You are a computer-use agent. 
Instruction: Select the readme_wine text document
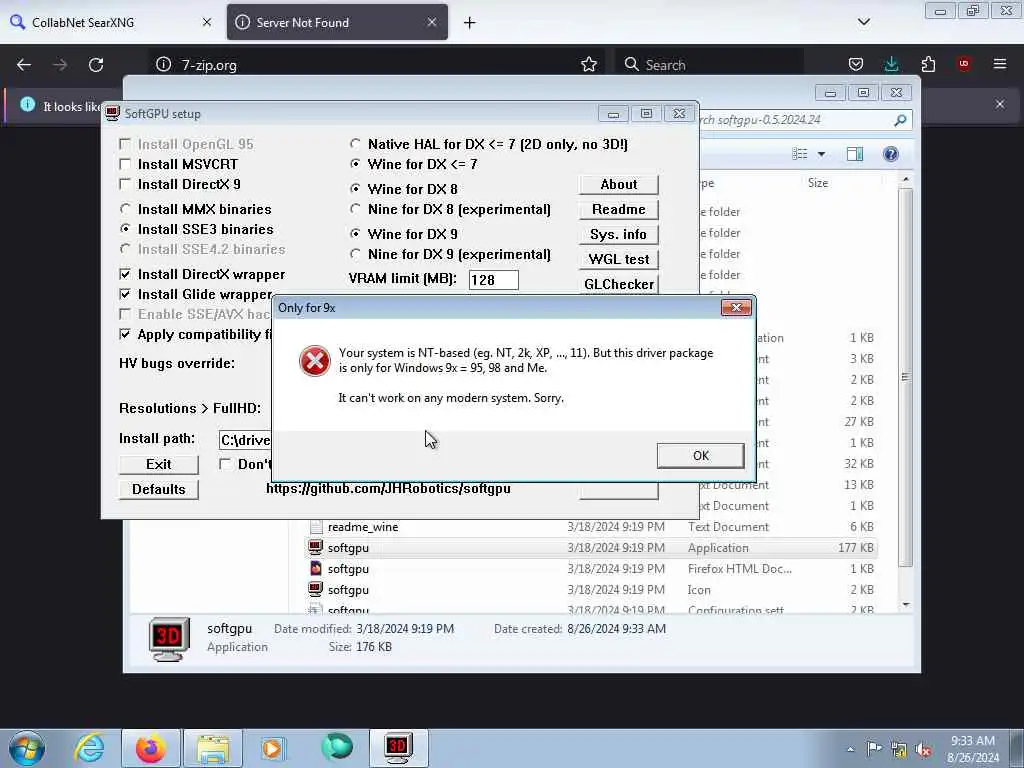[592, 526]
